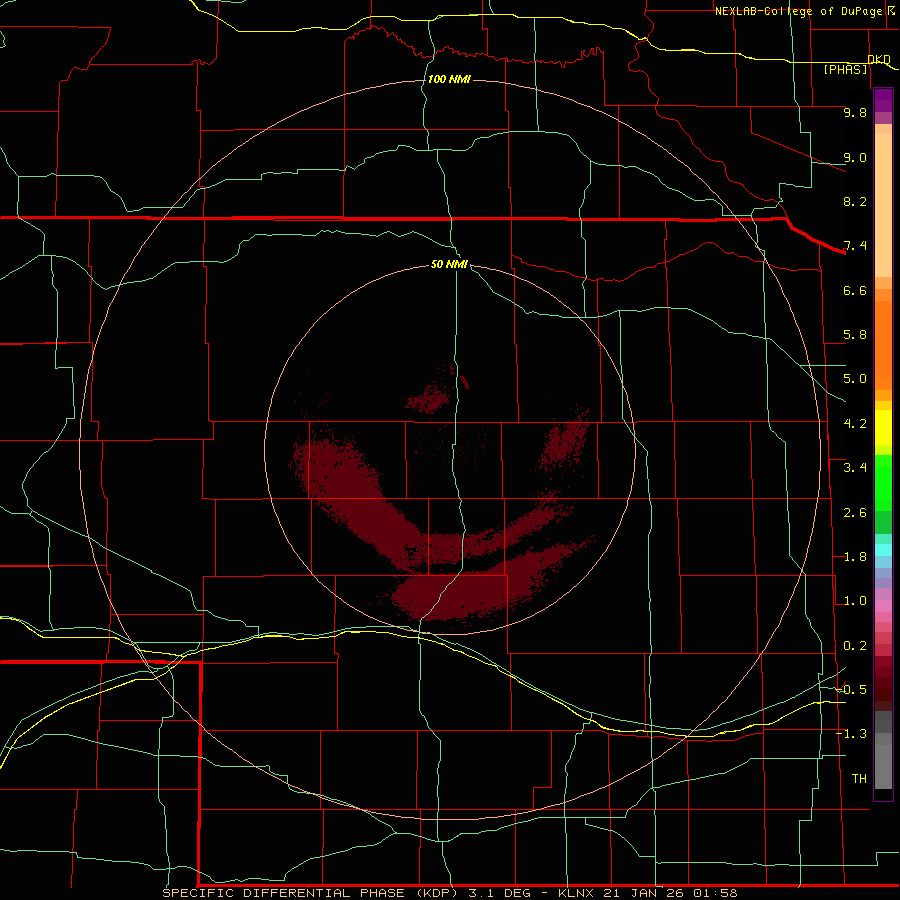Viewport: 900px width, 900px height.
Task: Click the 5.8 legend value
Action: click(855, 335)
